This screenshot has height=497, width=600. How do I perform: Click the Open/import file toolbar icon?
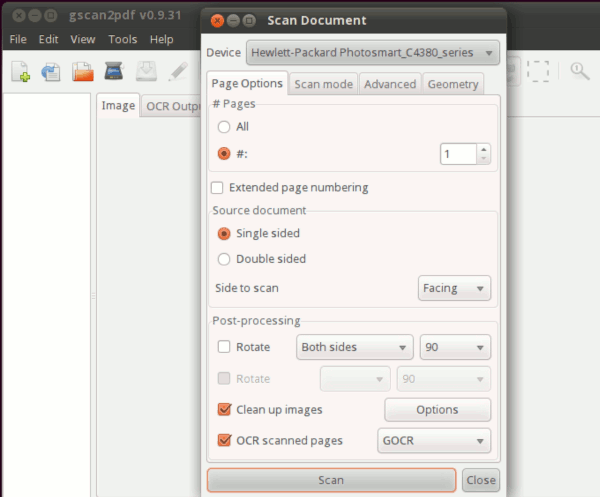[x=51, y=72]
